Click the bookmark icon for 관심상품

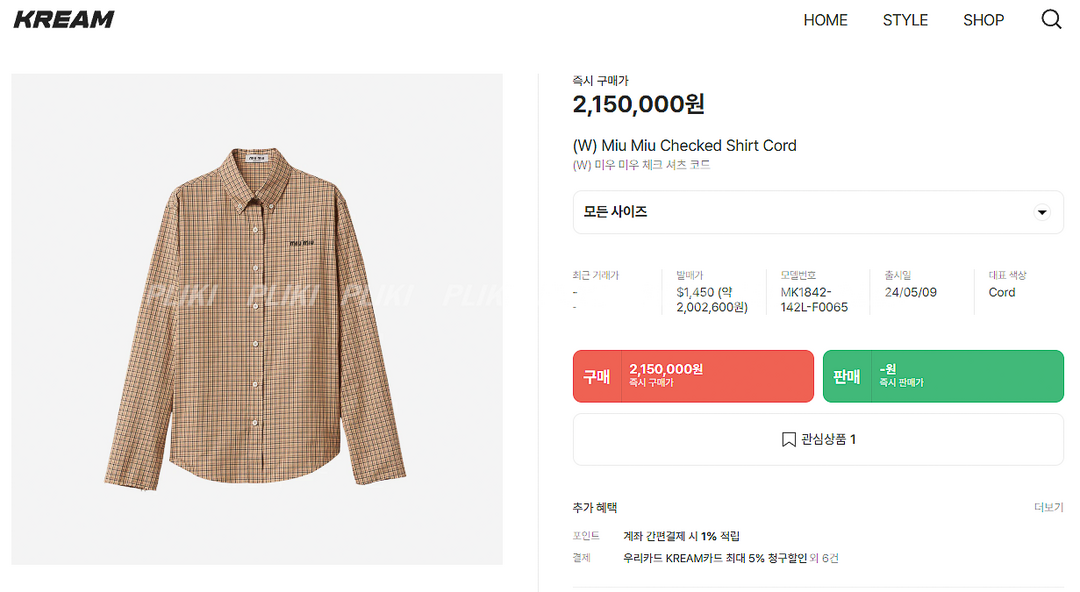tap(788, 439)
